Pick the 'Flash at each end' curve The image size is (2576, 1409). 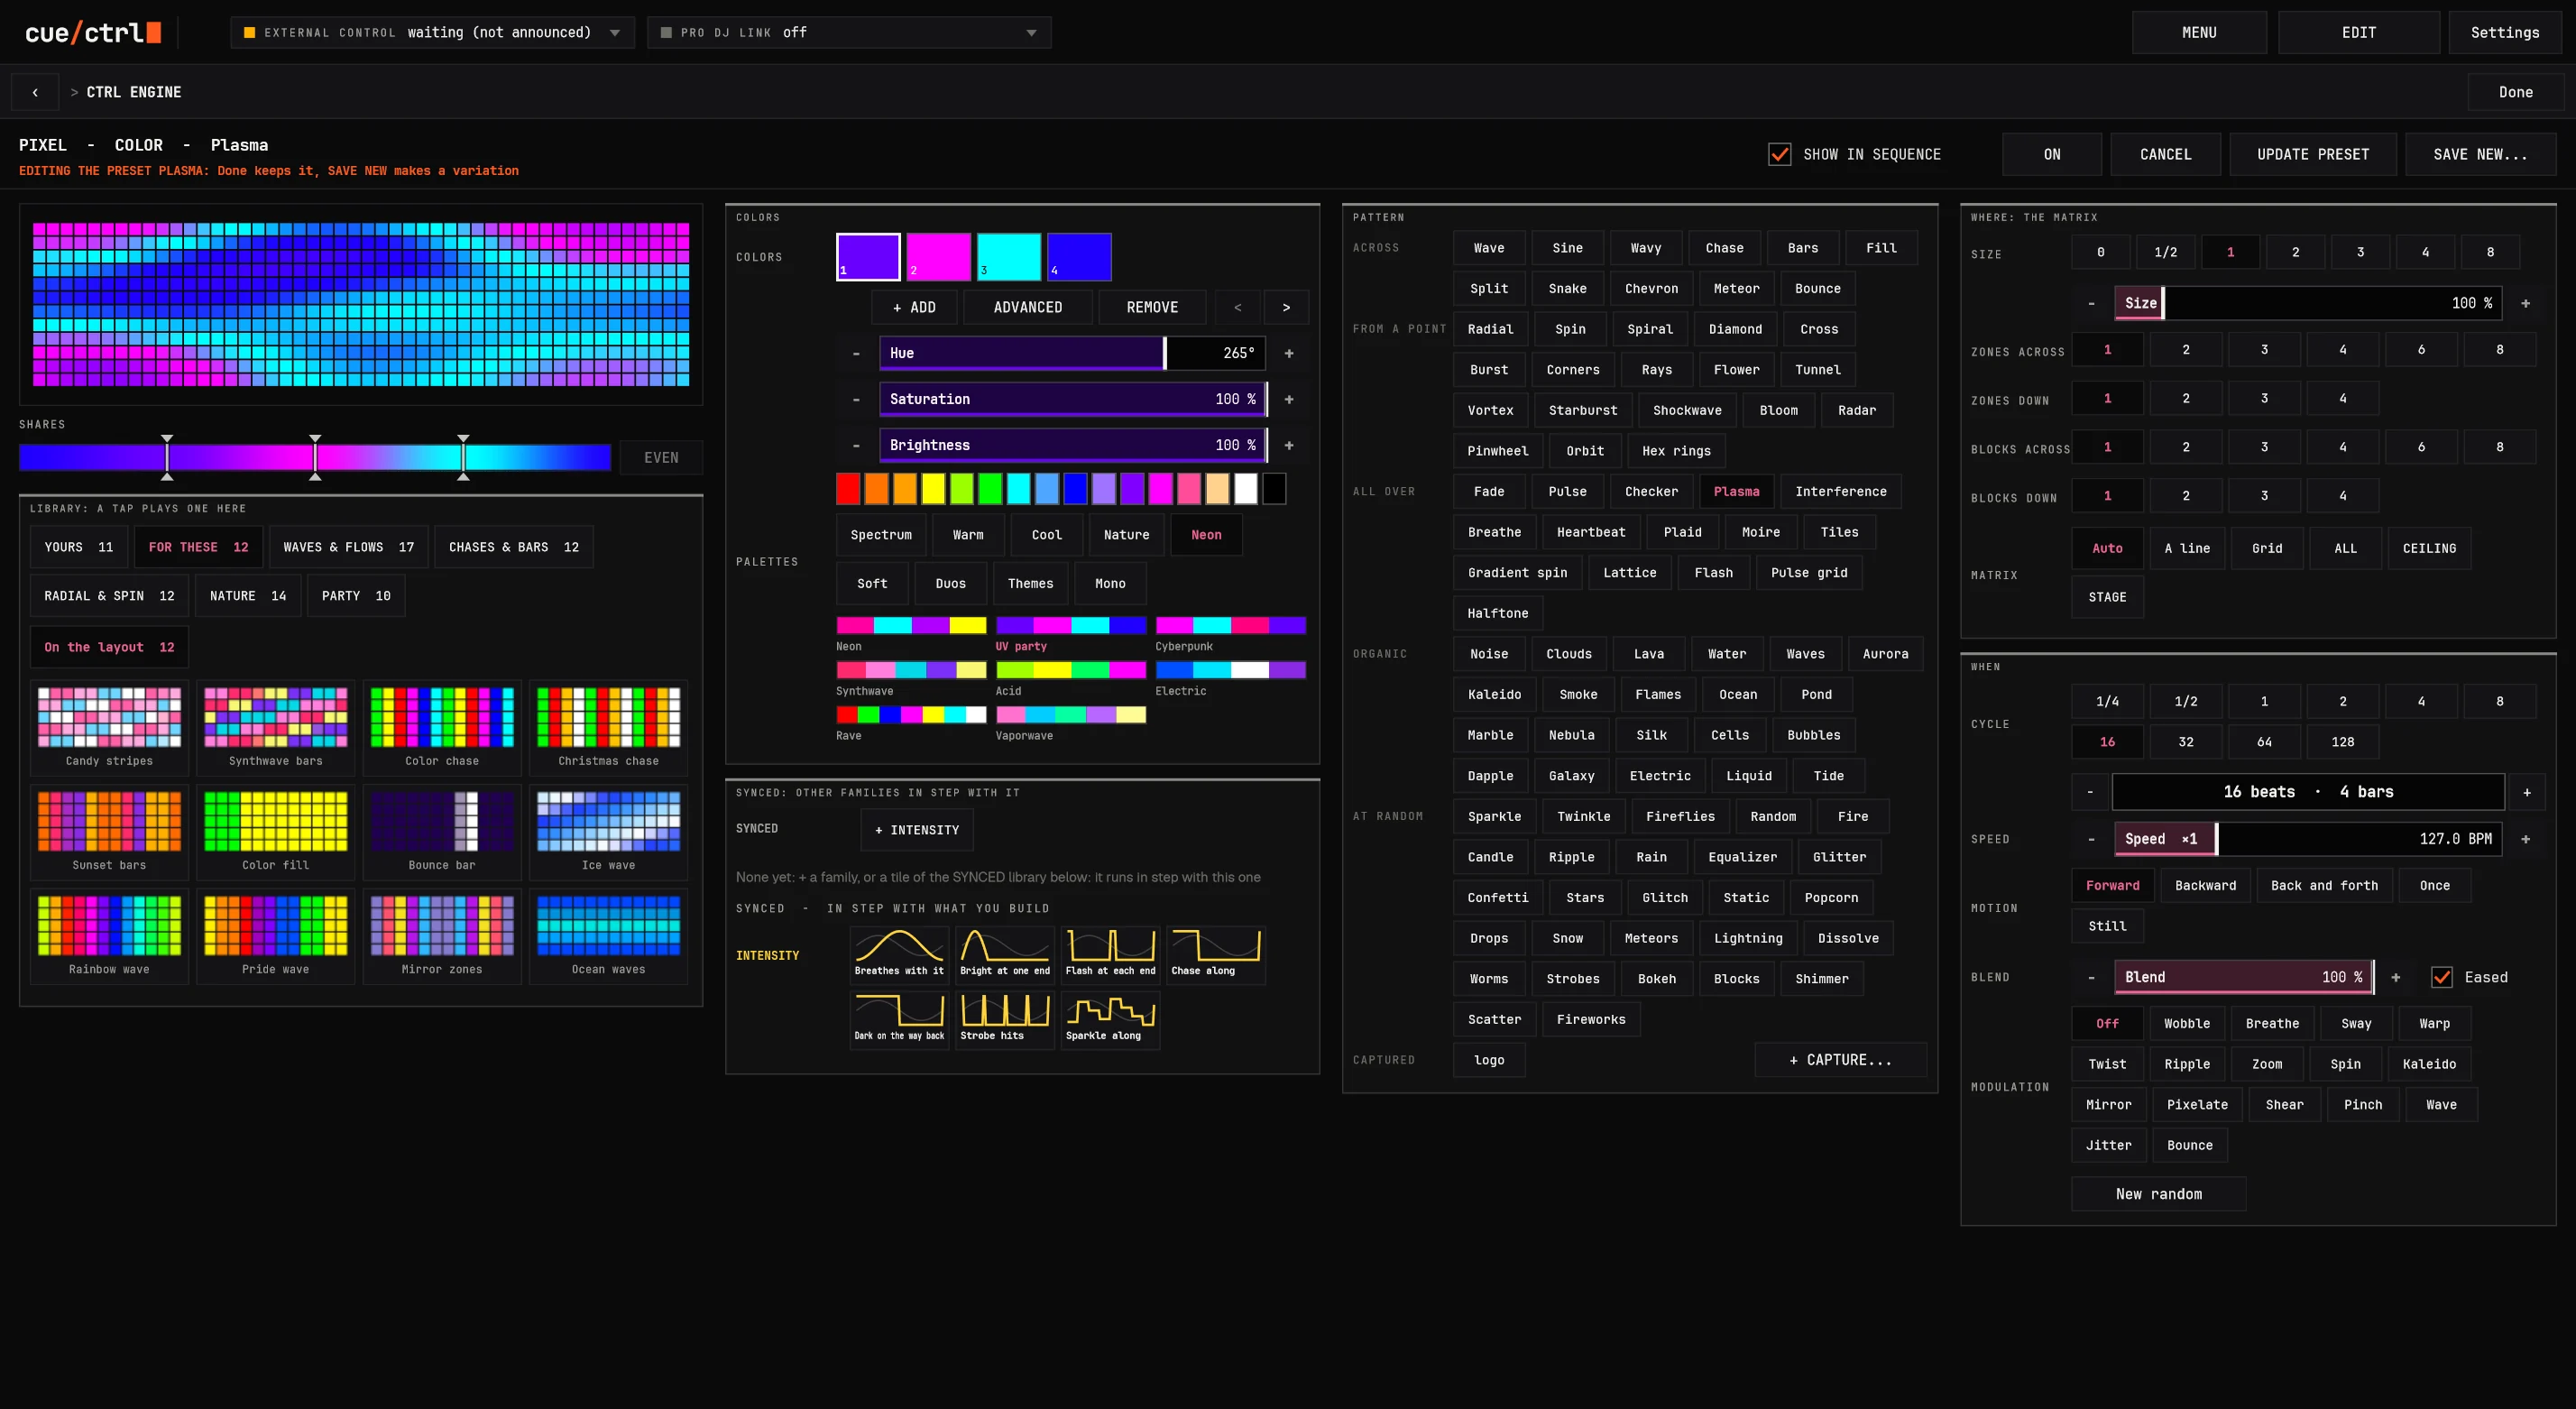1110,954
